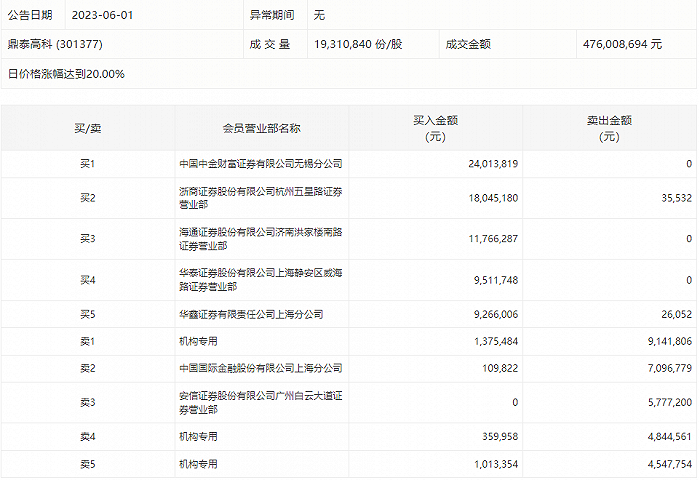
Task: Select the 买4 row label
Action: [88, 280]
